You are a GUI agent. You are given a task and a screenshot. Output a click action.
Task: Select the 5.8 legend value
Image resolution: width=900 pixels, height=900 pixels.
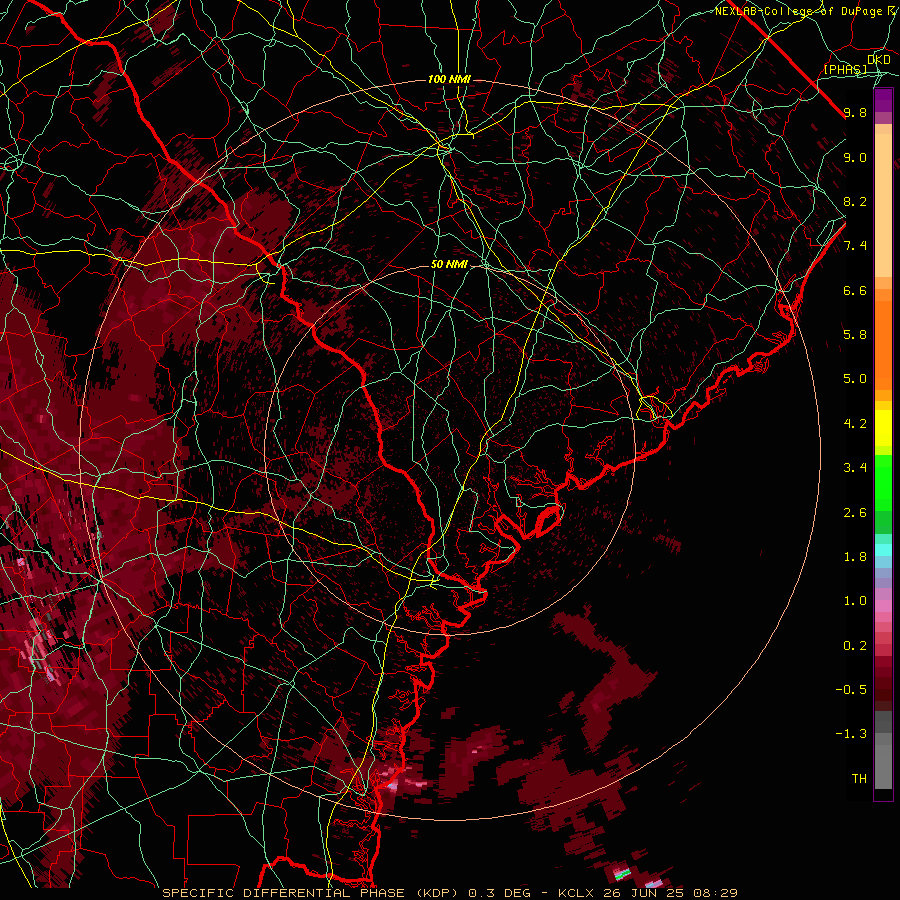coord(855,335)
